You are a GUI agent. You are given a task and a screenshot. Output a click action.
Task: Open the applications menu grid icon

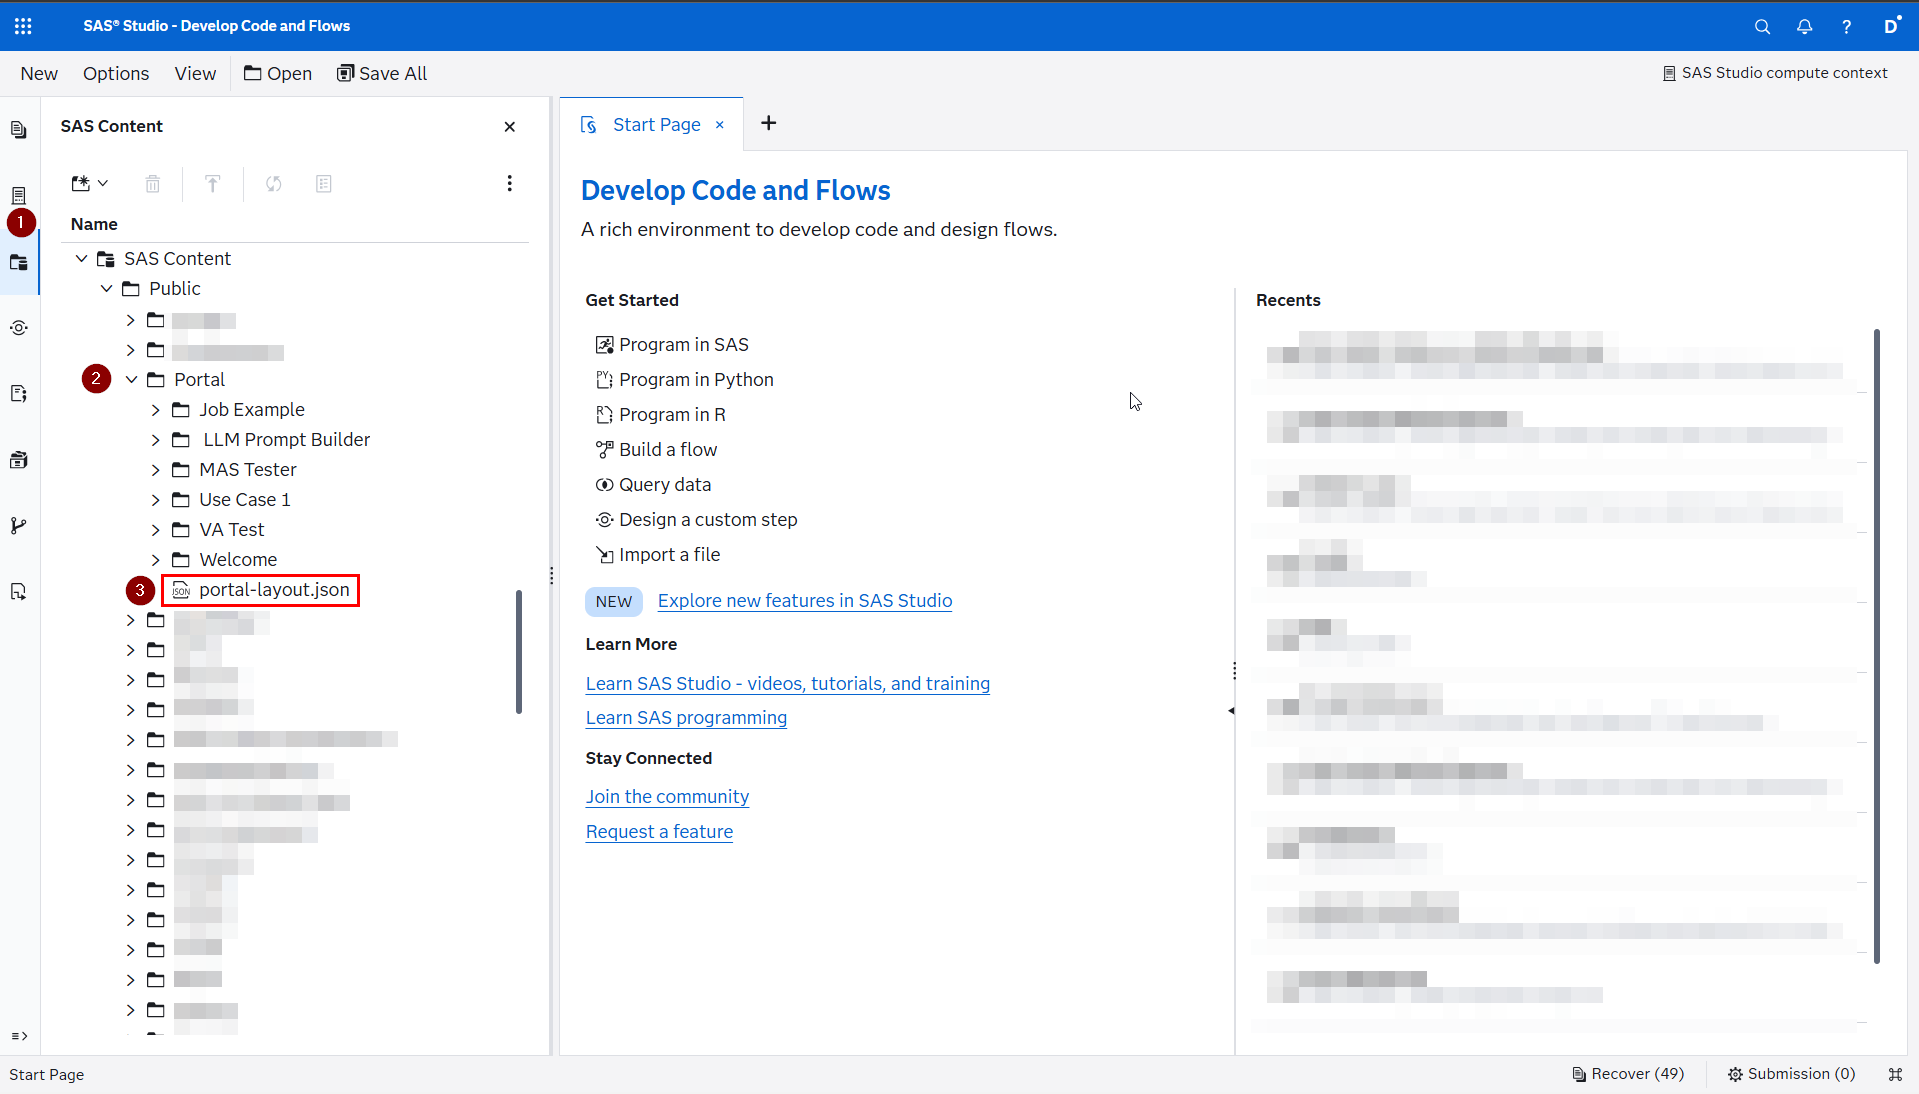pos(23,26)
